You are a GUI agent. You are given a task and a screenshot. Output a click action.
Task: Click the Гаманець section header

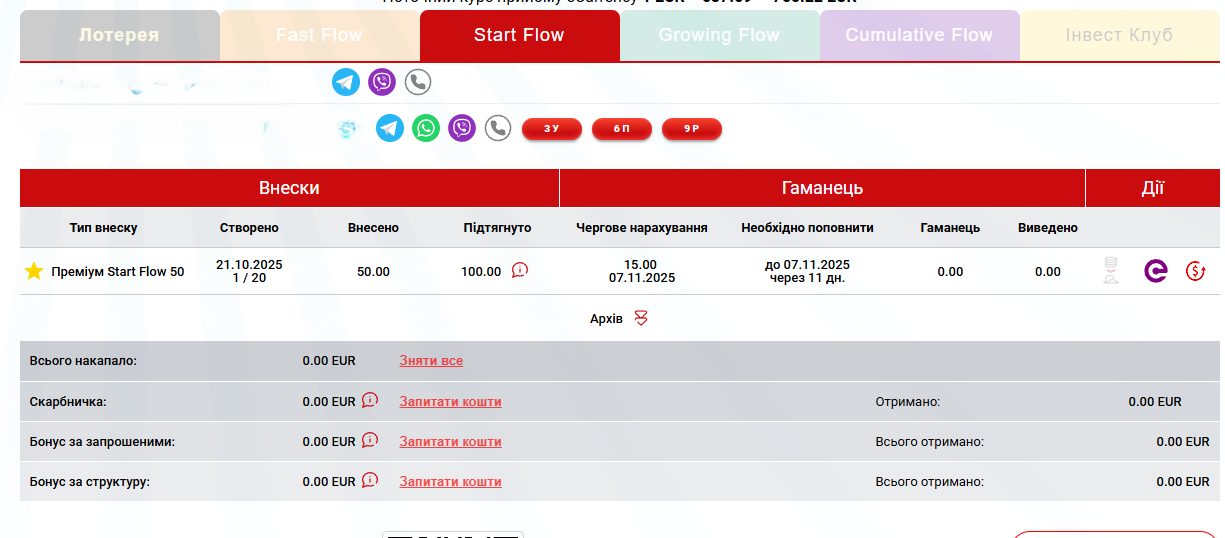(822, 188)
